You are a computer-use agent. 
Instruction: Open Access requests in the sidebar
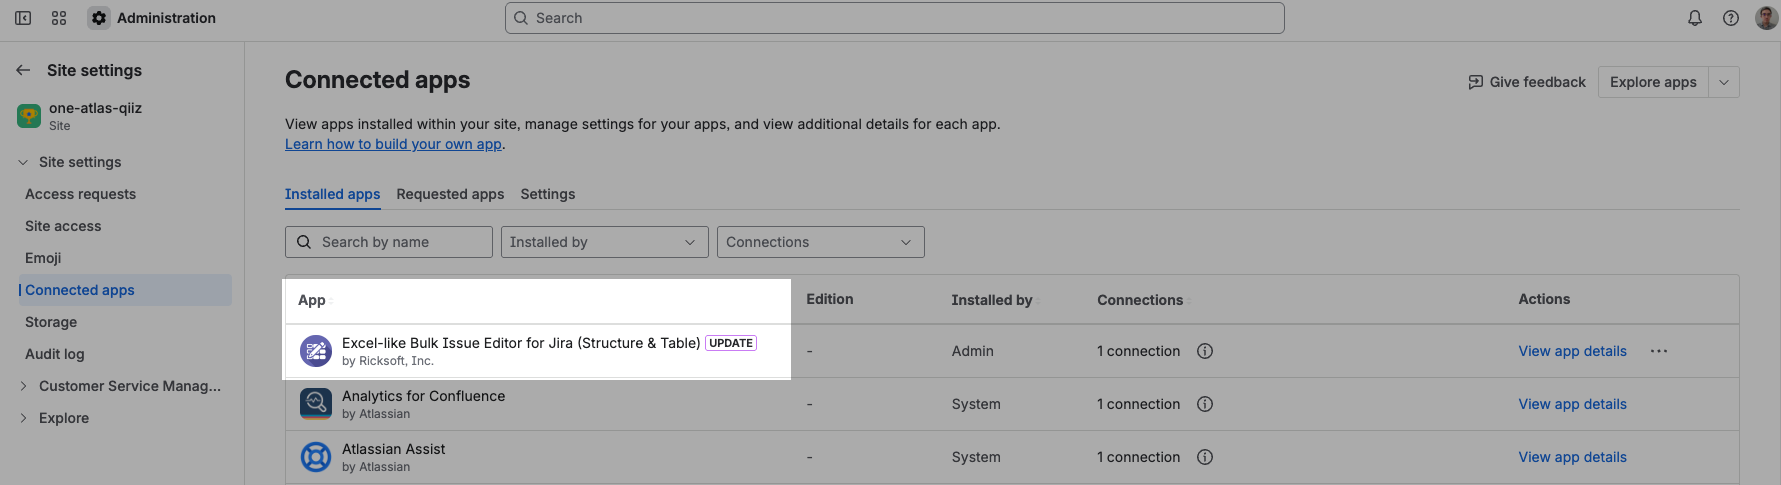[80, 194]
